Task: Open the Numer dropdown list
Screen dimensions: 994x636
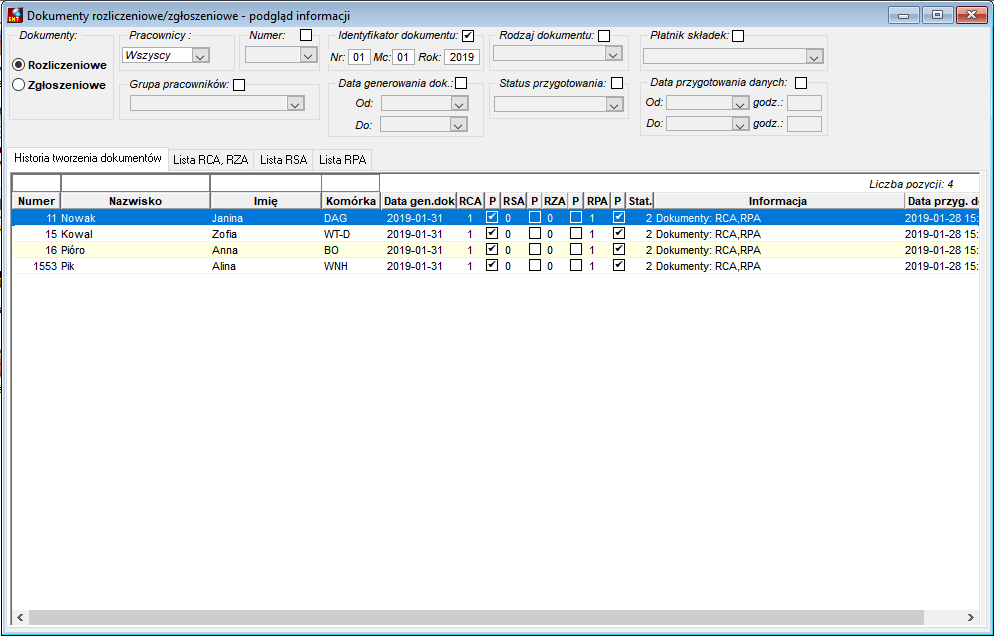Action: 308,56
